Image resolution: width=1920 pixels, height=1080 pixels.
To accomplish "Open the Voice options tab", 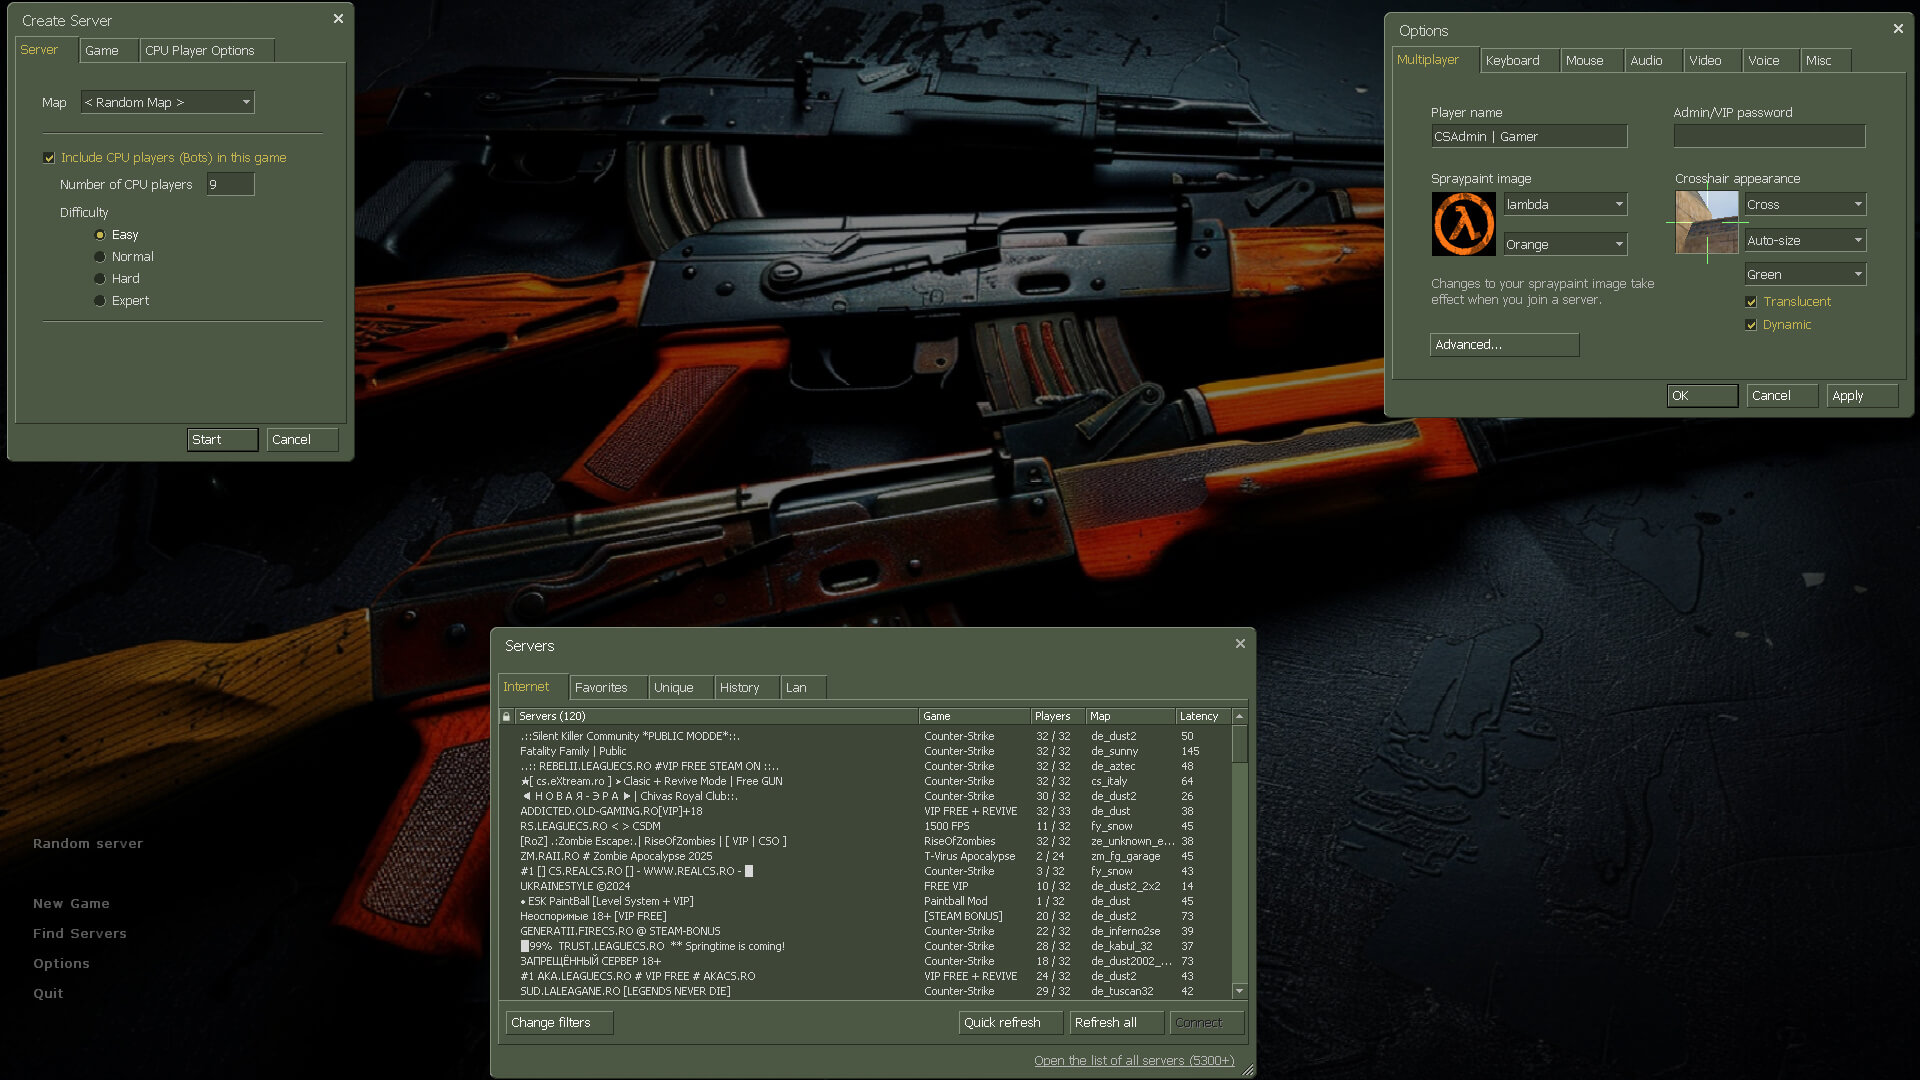I will (1772, 60).
